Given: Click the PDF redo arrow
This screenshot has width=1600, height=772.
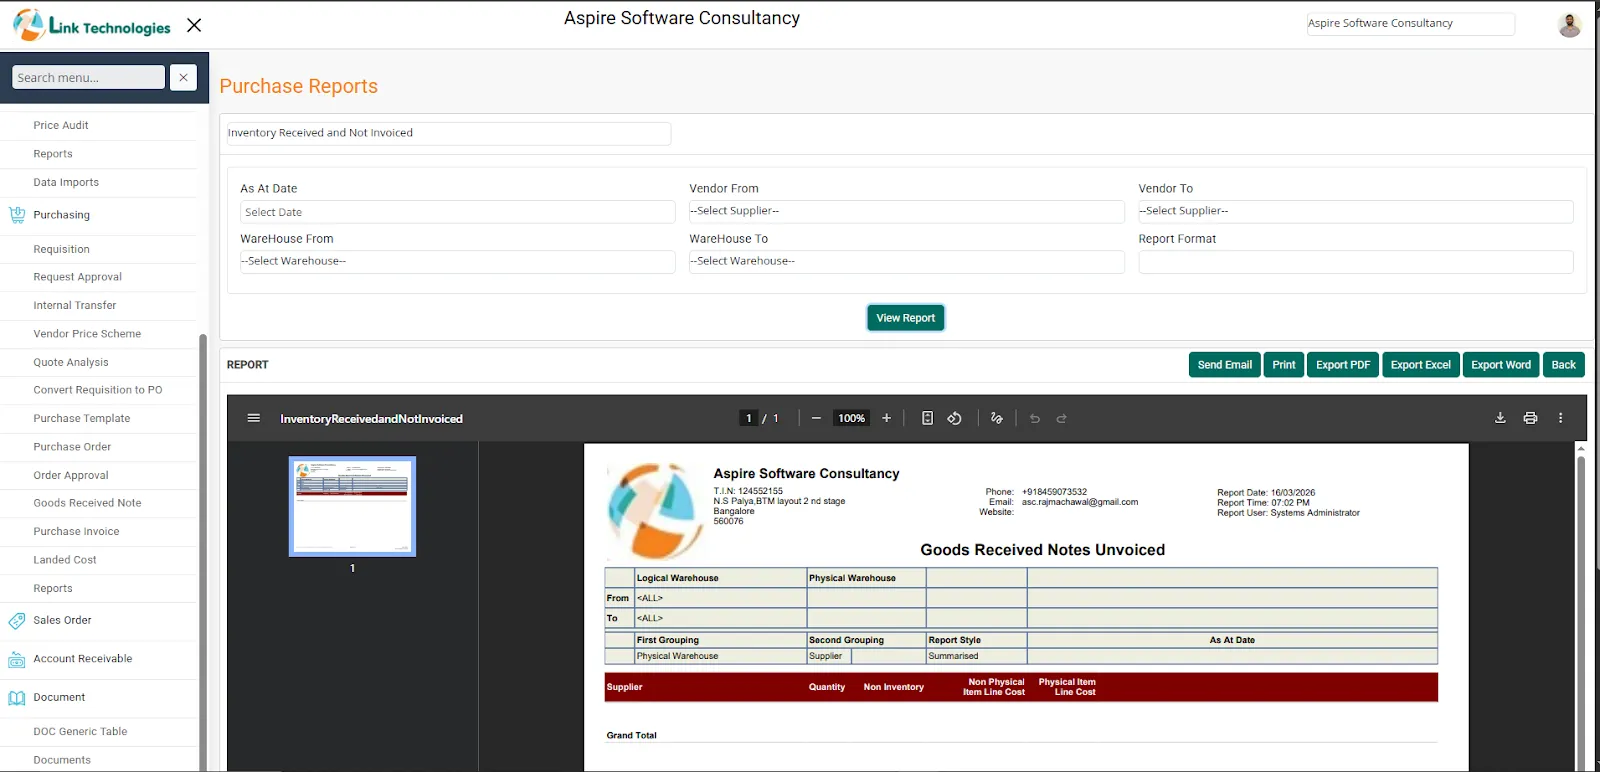Looking at the screenshot, I should [x=1062, y=418].
